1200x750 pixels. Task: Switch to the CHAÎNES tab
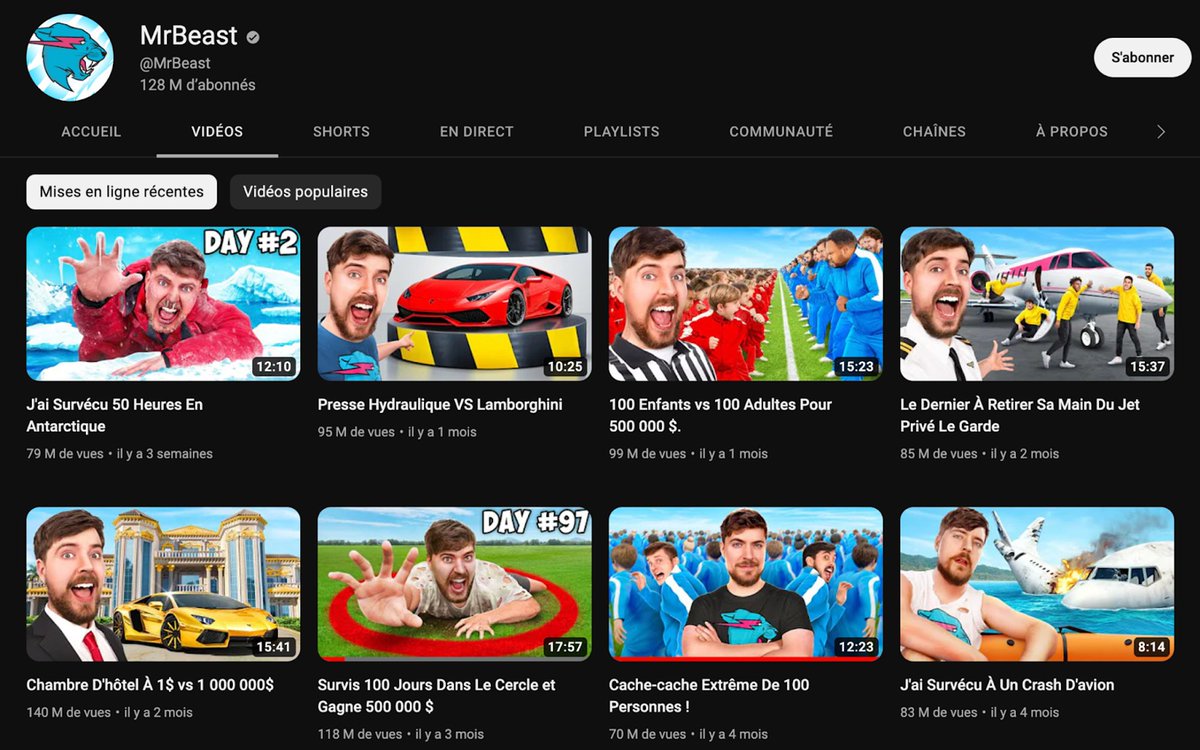(934, 131)
